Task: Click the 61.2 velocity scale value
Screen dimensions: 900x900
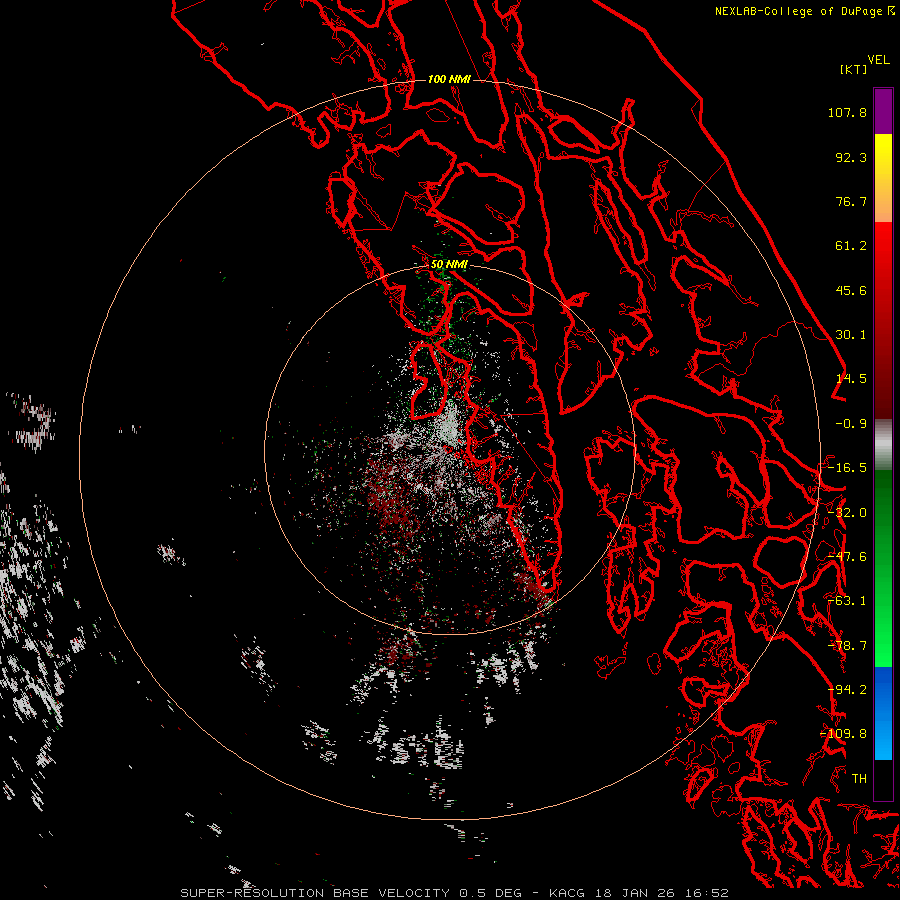Action: pyautogui.click(x=851, y=246)
